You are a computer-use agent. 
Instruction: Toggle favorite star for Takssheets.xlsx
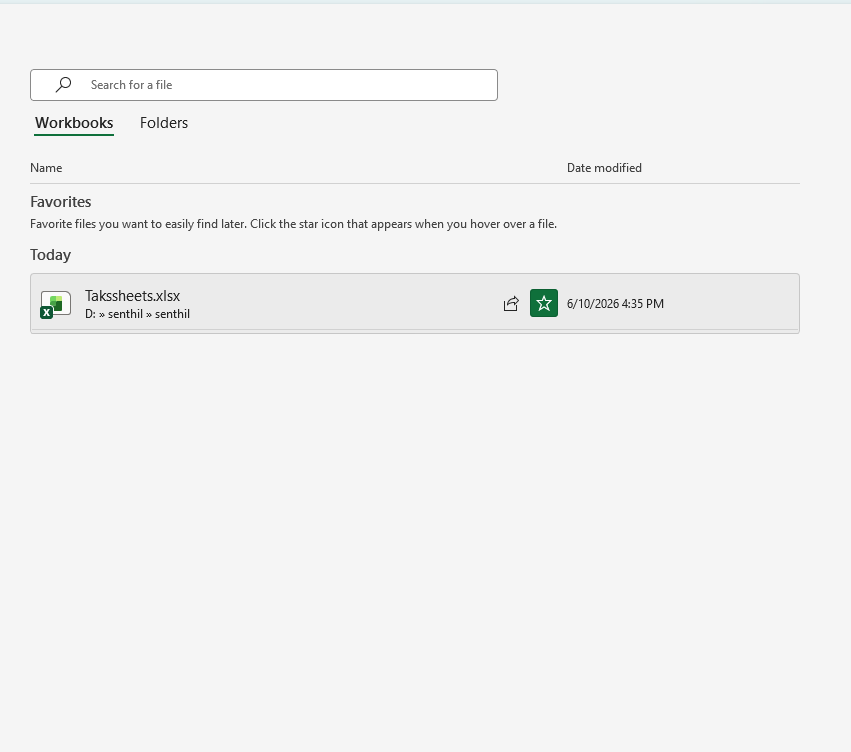point(544,303)
